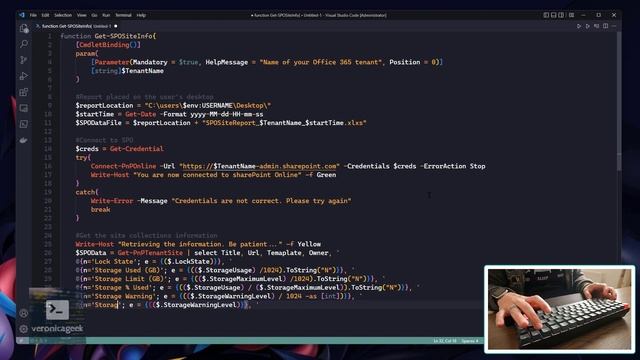Click the terminal prompt overlay icon
The height and width of the screenshot is (360, 640).
[x=57, y=310]
